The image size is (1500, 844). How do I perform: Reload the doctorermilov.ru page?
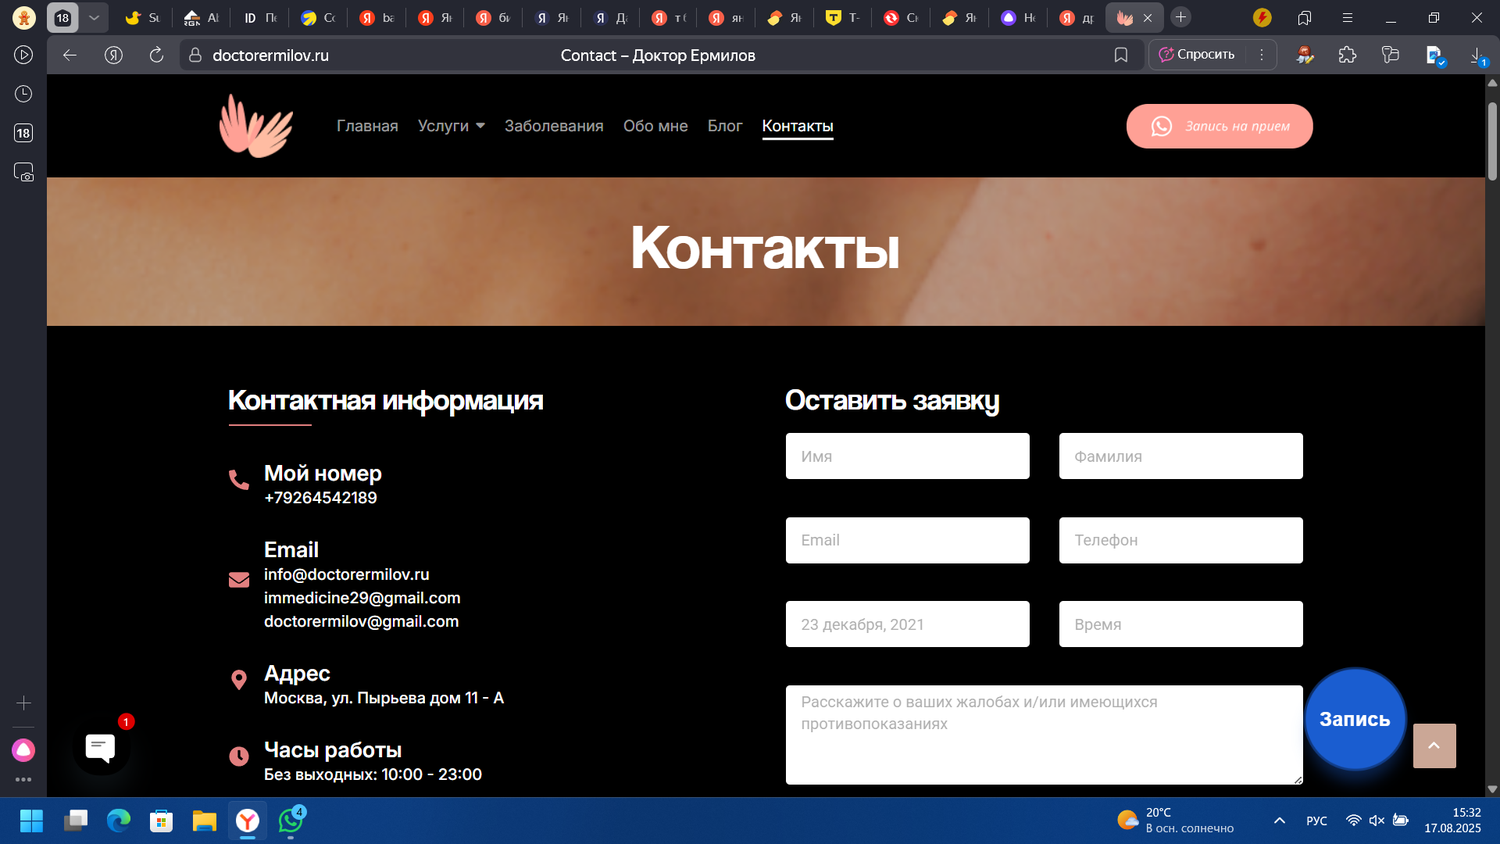point(156,55)
